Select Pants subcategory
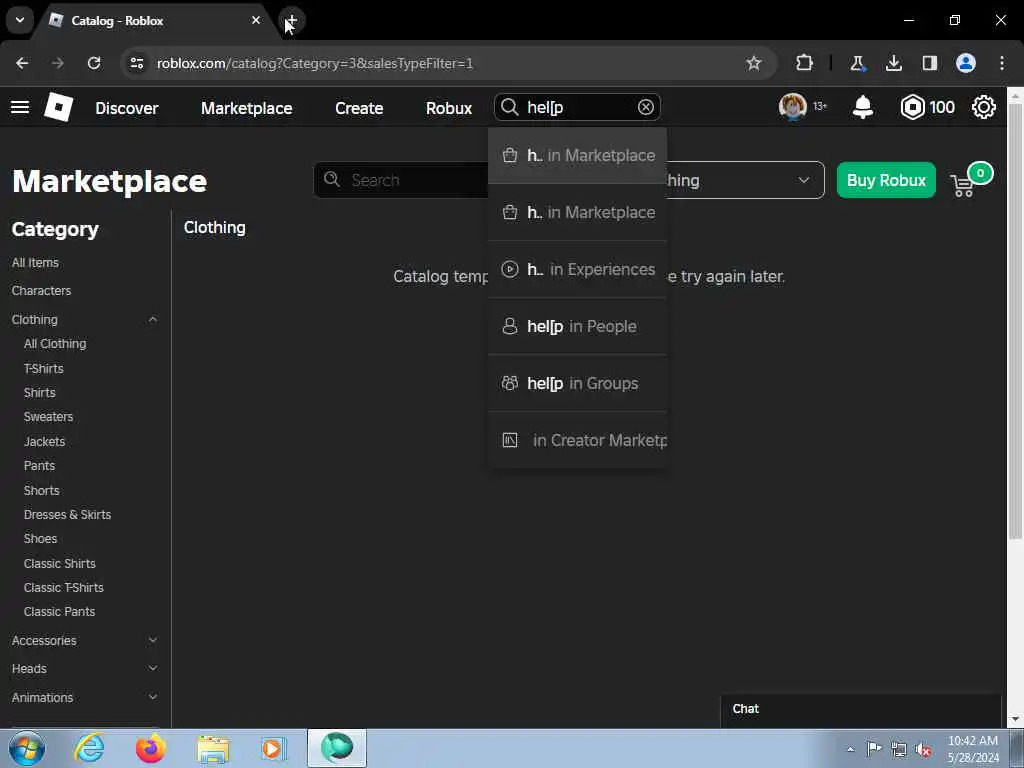Viewport: 1024px width, 768px height. click(x=39, y=466)
